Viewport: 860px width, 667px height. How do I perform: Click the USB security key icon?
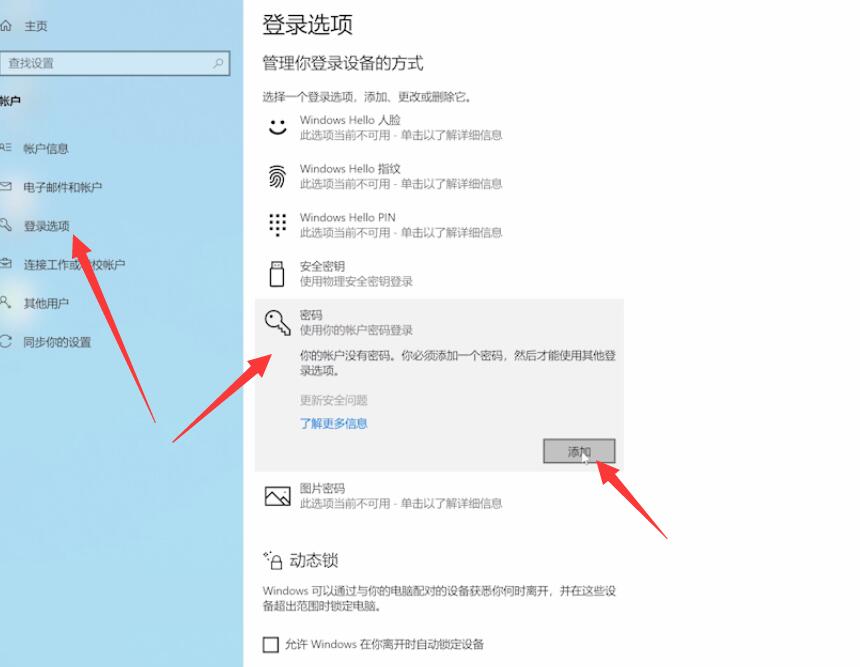pos(277,274)
